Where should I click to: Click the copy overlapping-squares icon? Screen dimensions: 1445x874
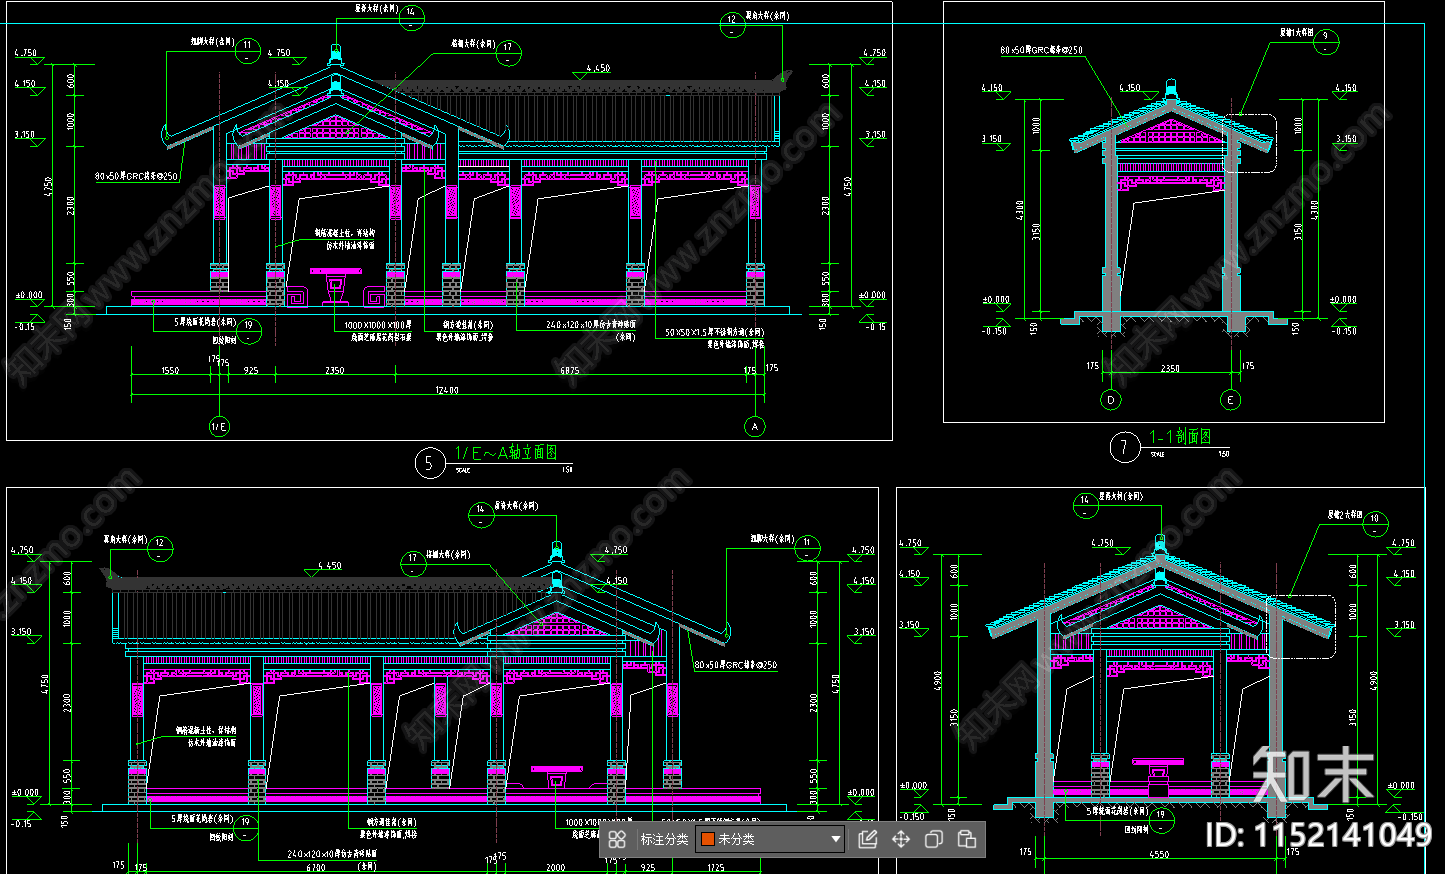(x=934, y=839)
